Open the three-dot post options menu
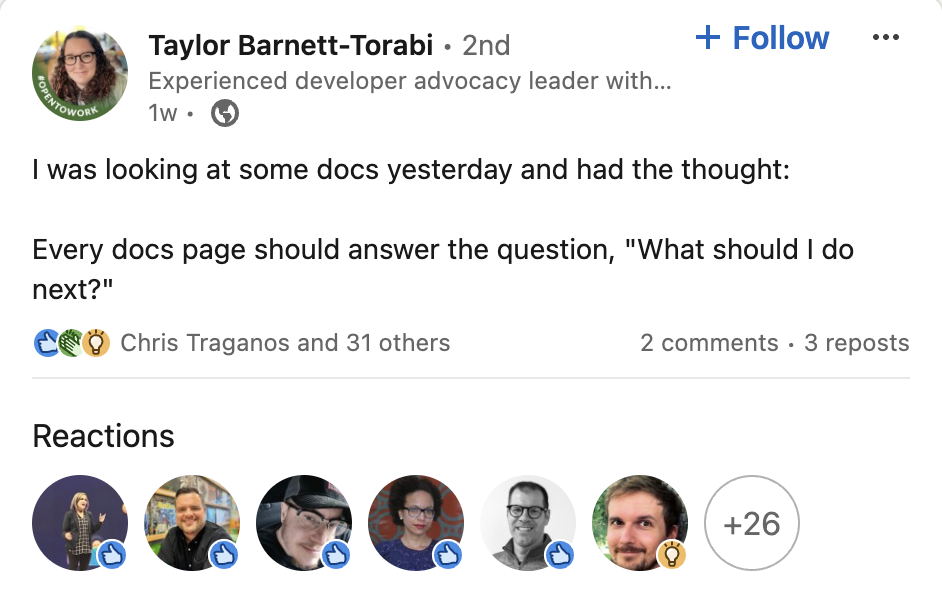942x605 pixels. click(887, 36)
